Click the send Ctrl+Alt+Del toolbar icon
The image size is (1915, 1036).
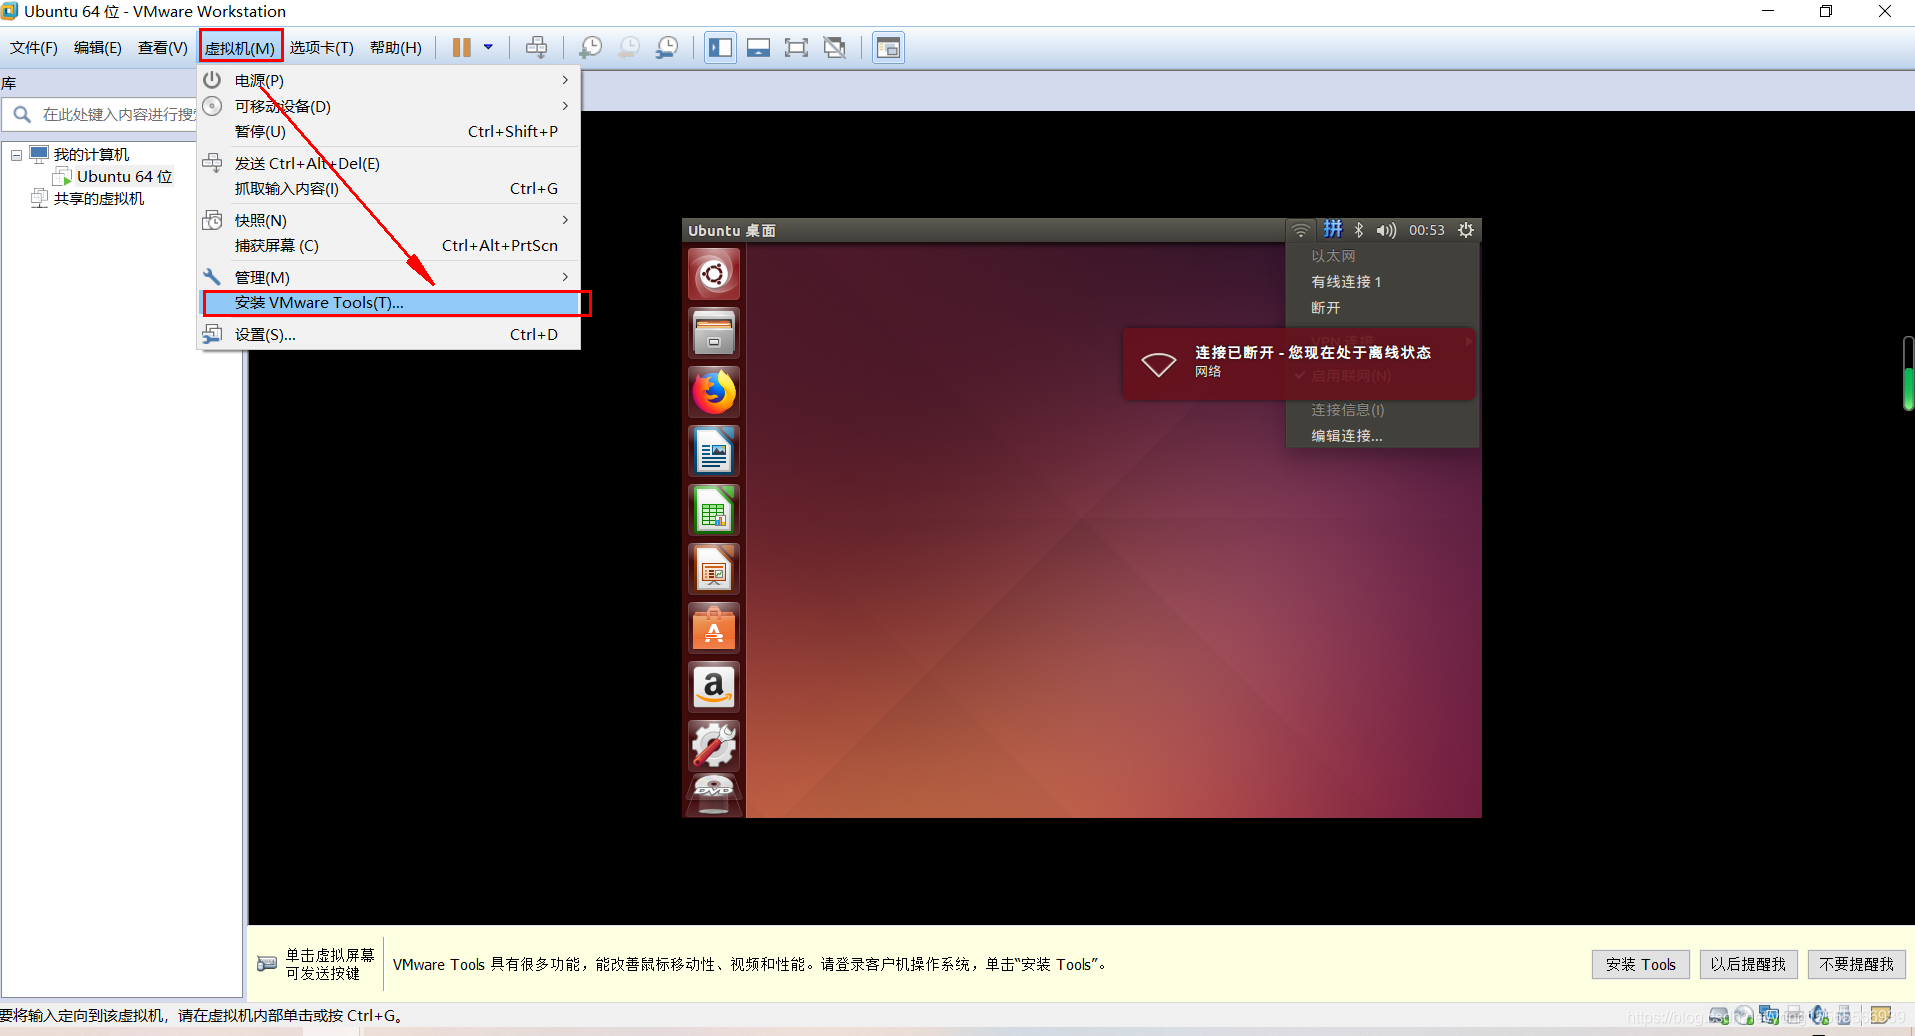pos(537,47)
